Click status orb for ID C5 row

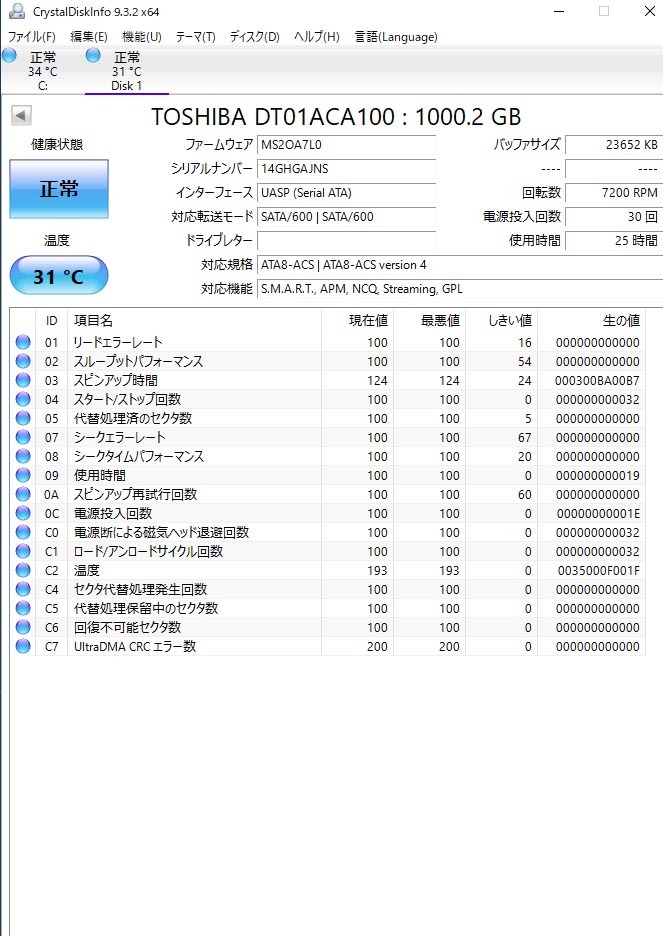click(23, 608)
